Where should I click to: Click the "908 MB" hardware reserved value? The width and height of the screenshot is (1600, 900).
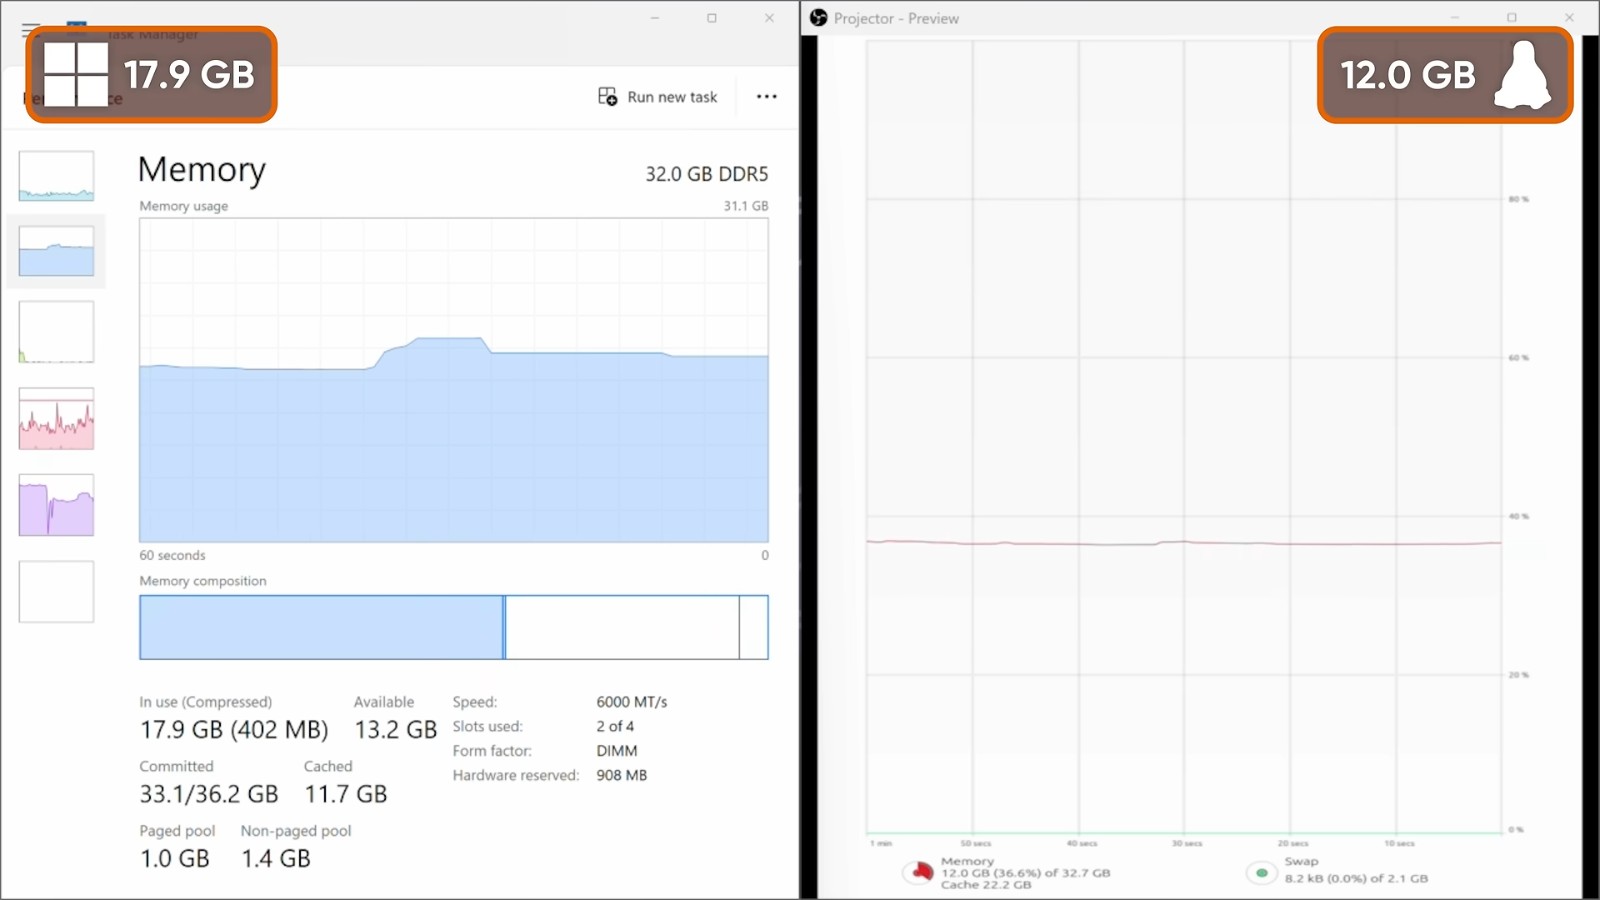pyautogui.click(x=622, y=775)
